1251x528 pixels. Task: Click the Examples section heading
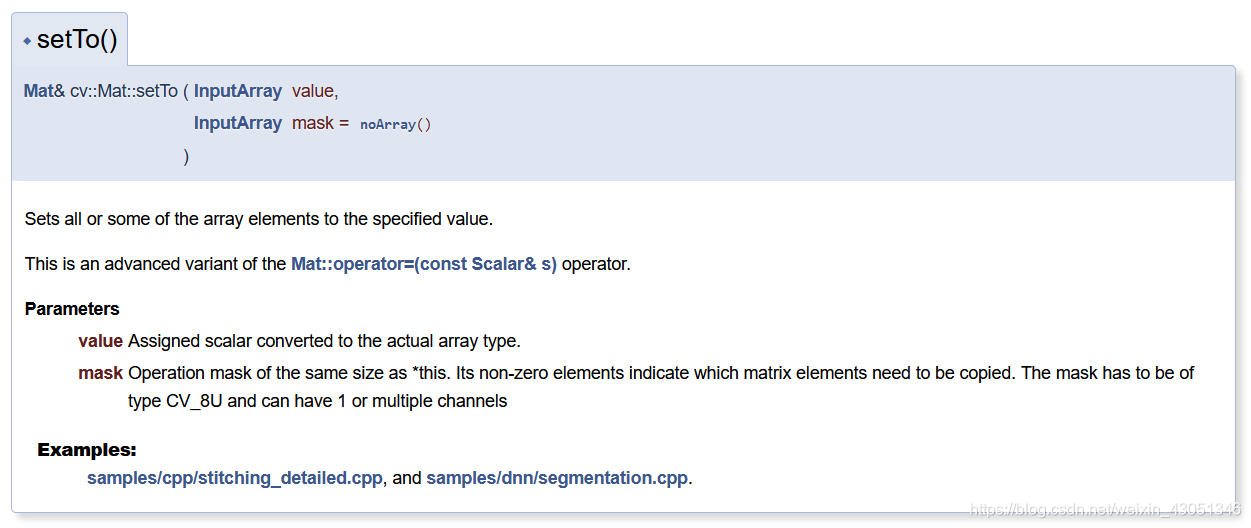87,450
